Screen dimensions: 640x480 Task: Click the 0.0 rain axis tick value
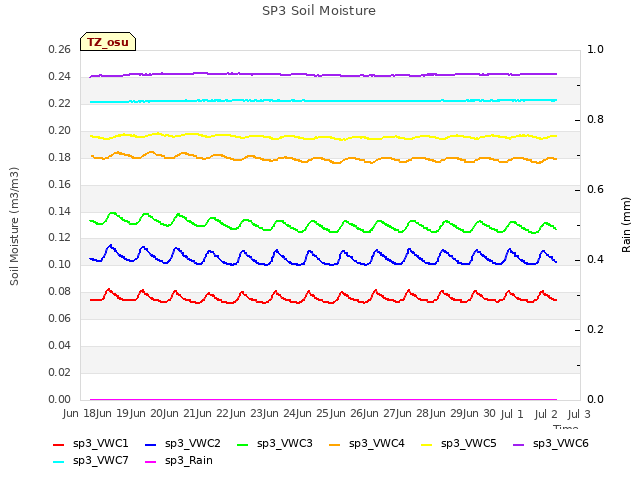pyautogui.click(x=595, y=399)
